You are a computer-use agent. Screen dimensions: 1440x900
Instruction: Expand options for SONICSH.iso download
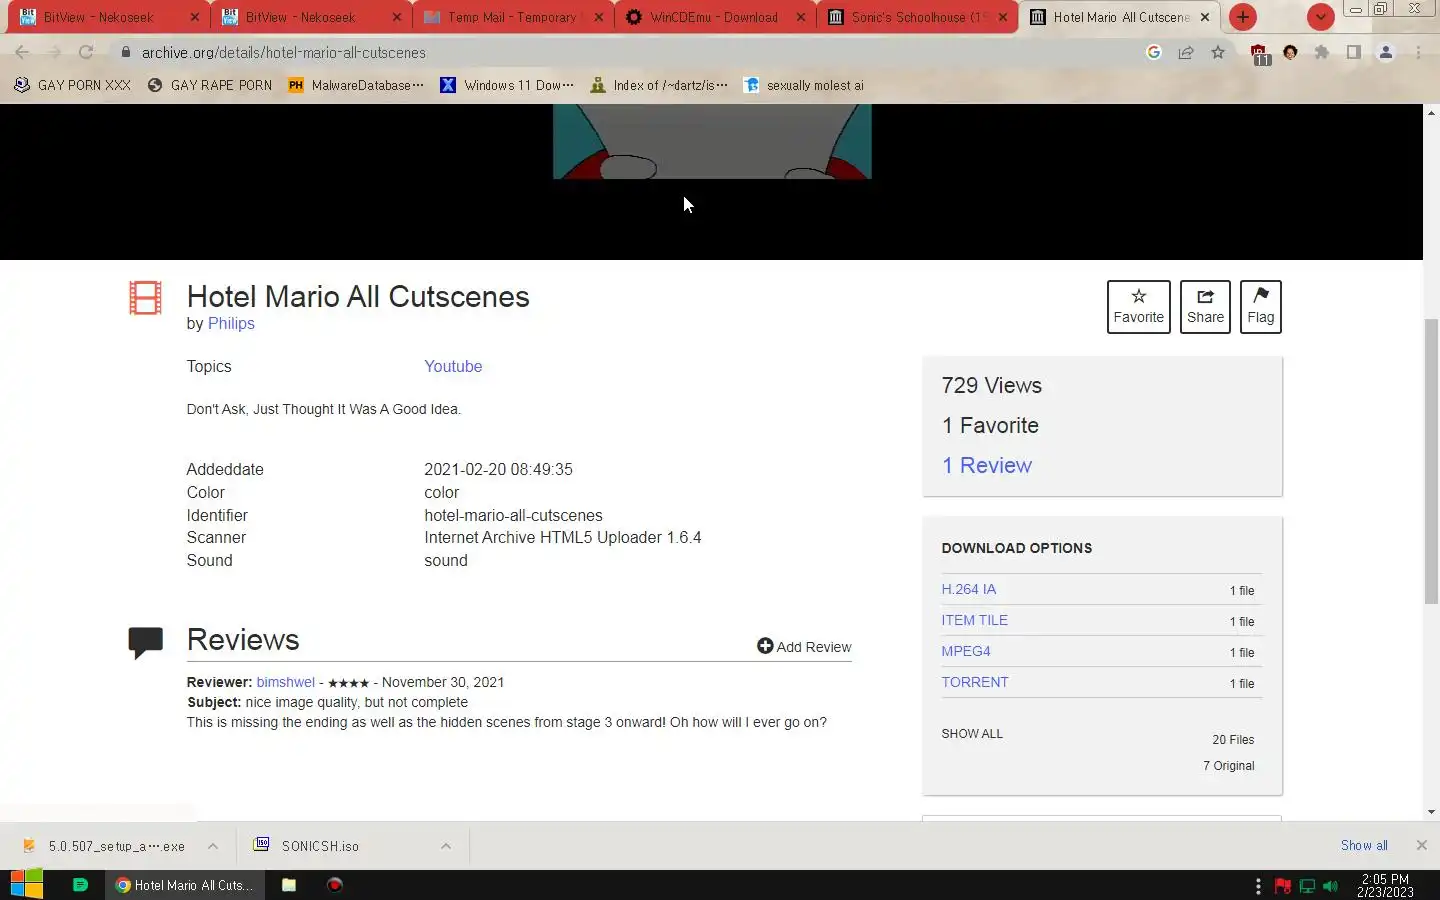446,846
